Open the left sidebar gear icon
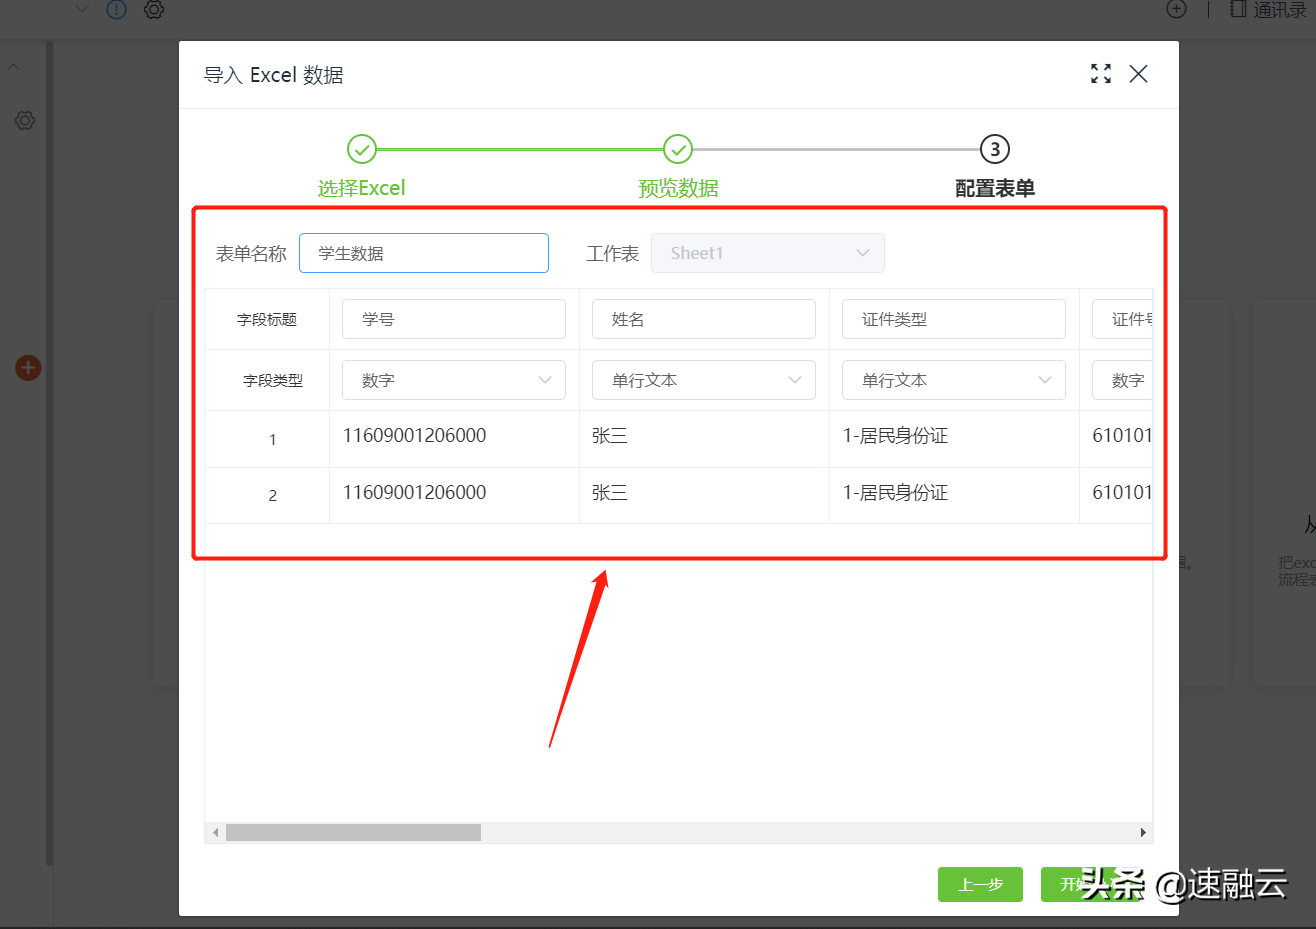 pyautogui.click(x=25, y=120)
